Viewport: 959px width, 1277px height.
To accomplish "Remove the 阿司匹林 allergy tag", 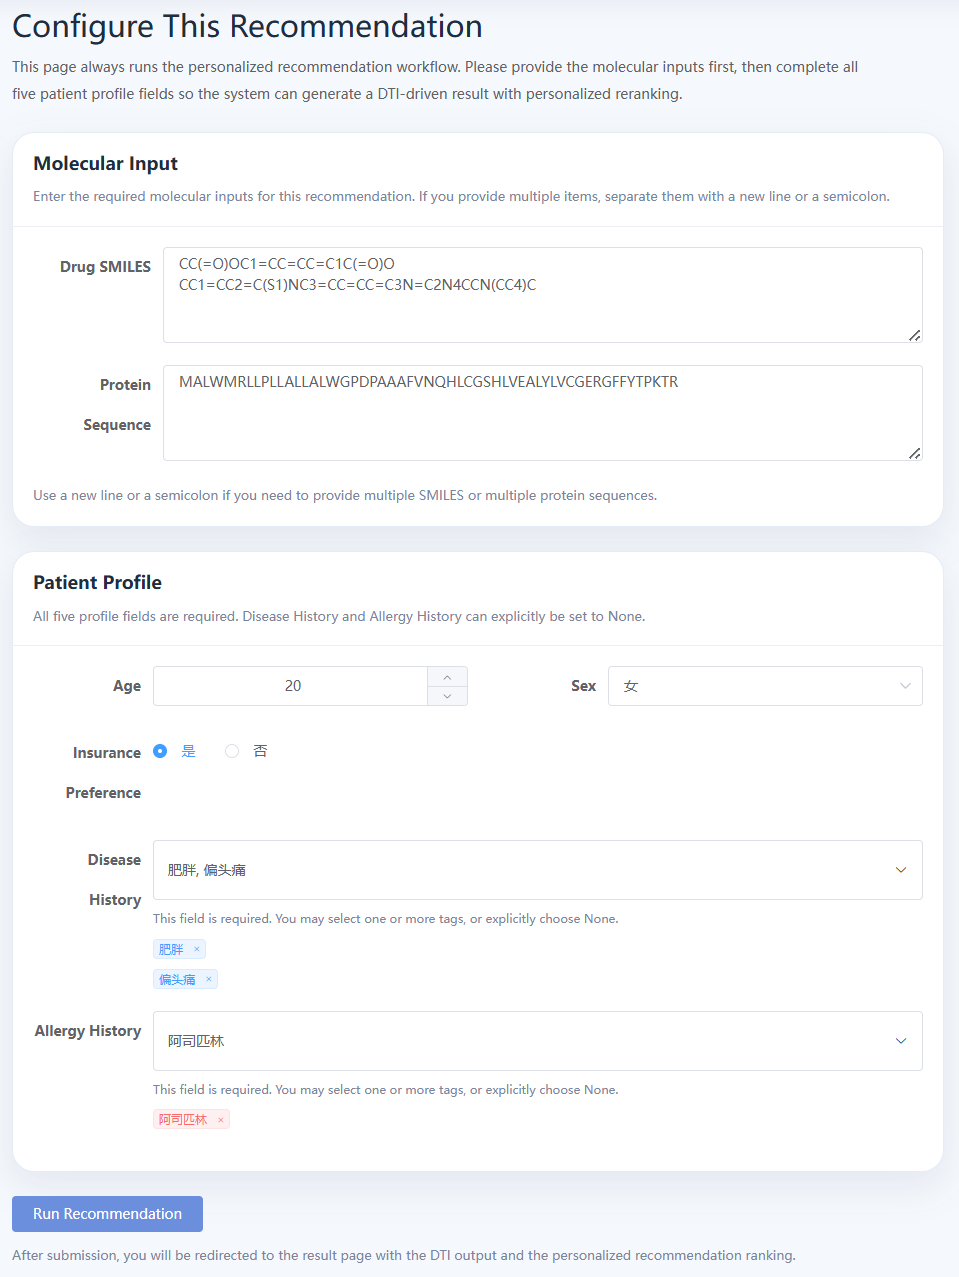I will click(221, 1120).
